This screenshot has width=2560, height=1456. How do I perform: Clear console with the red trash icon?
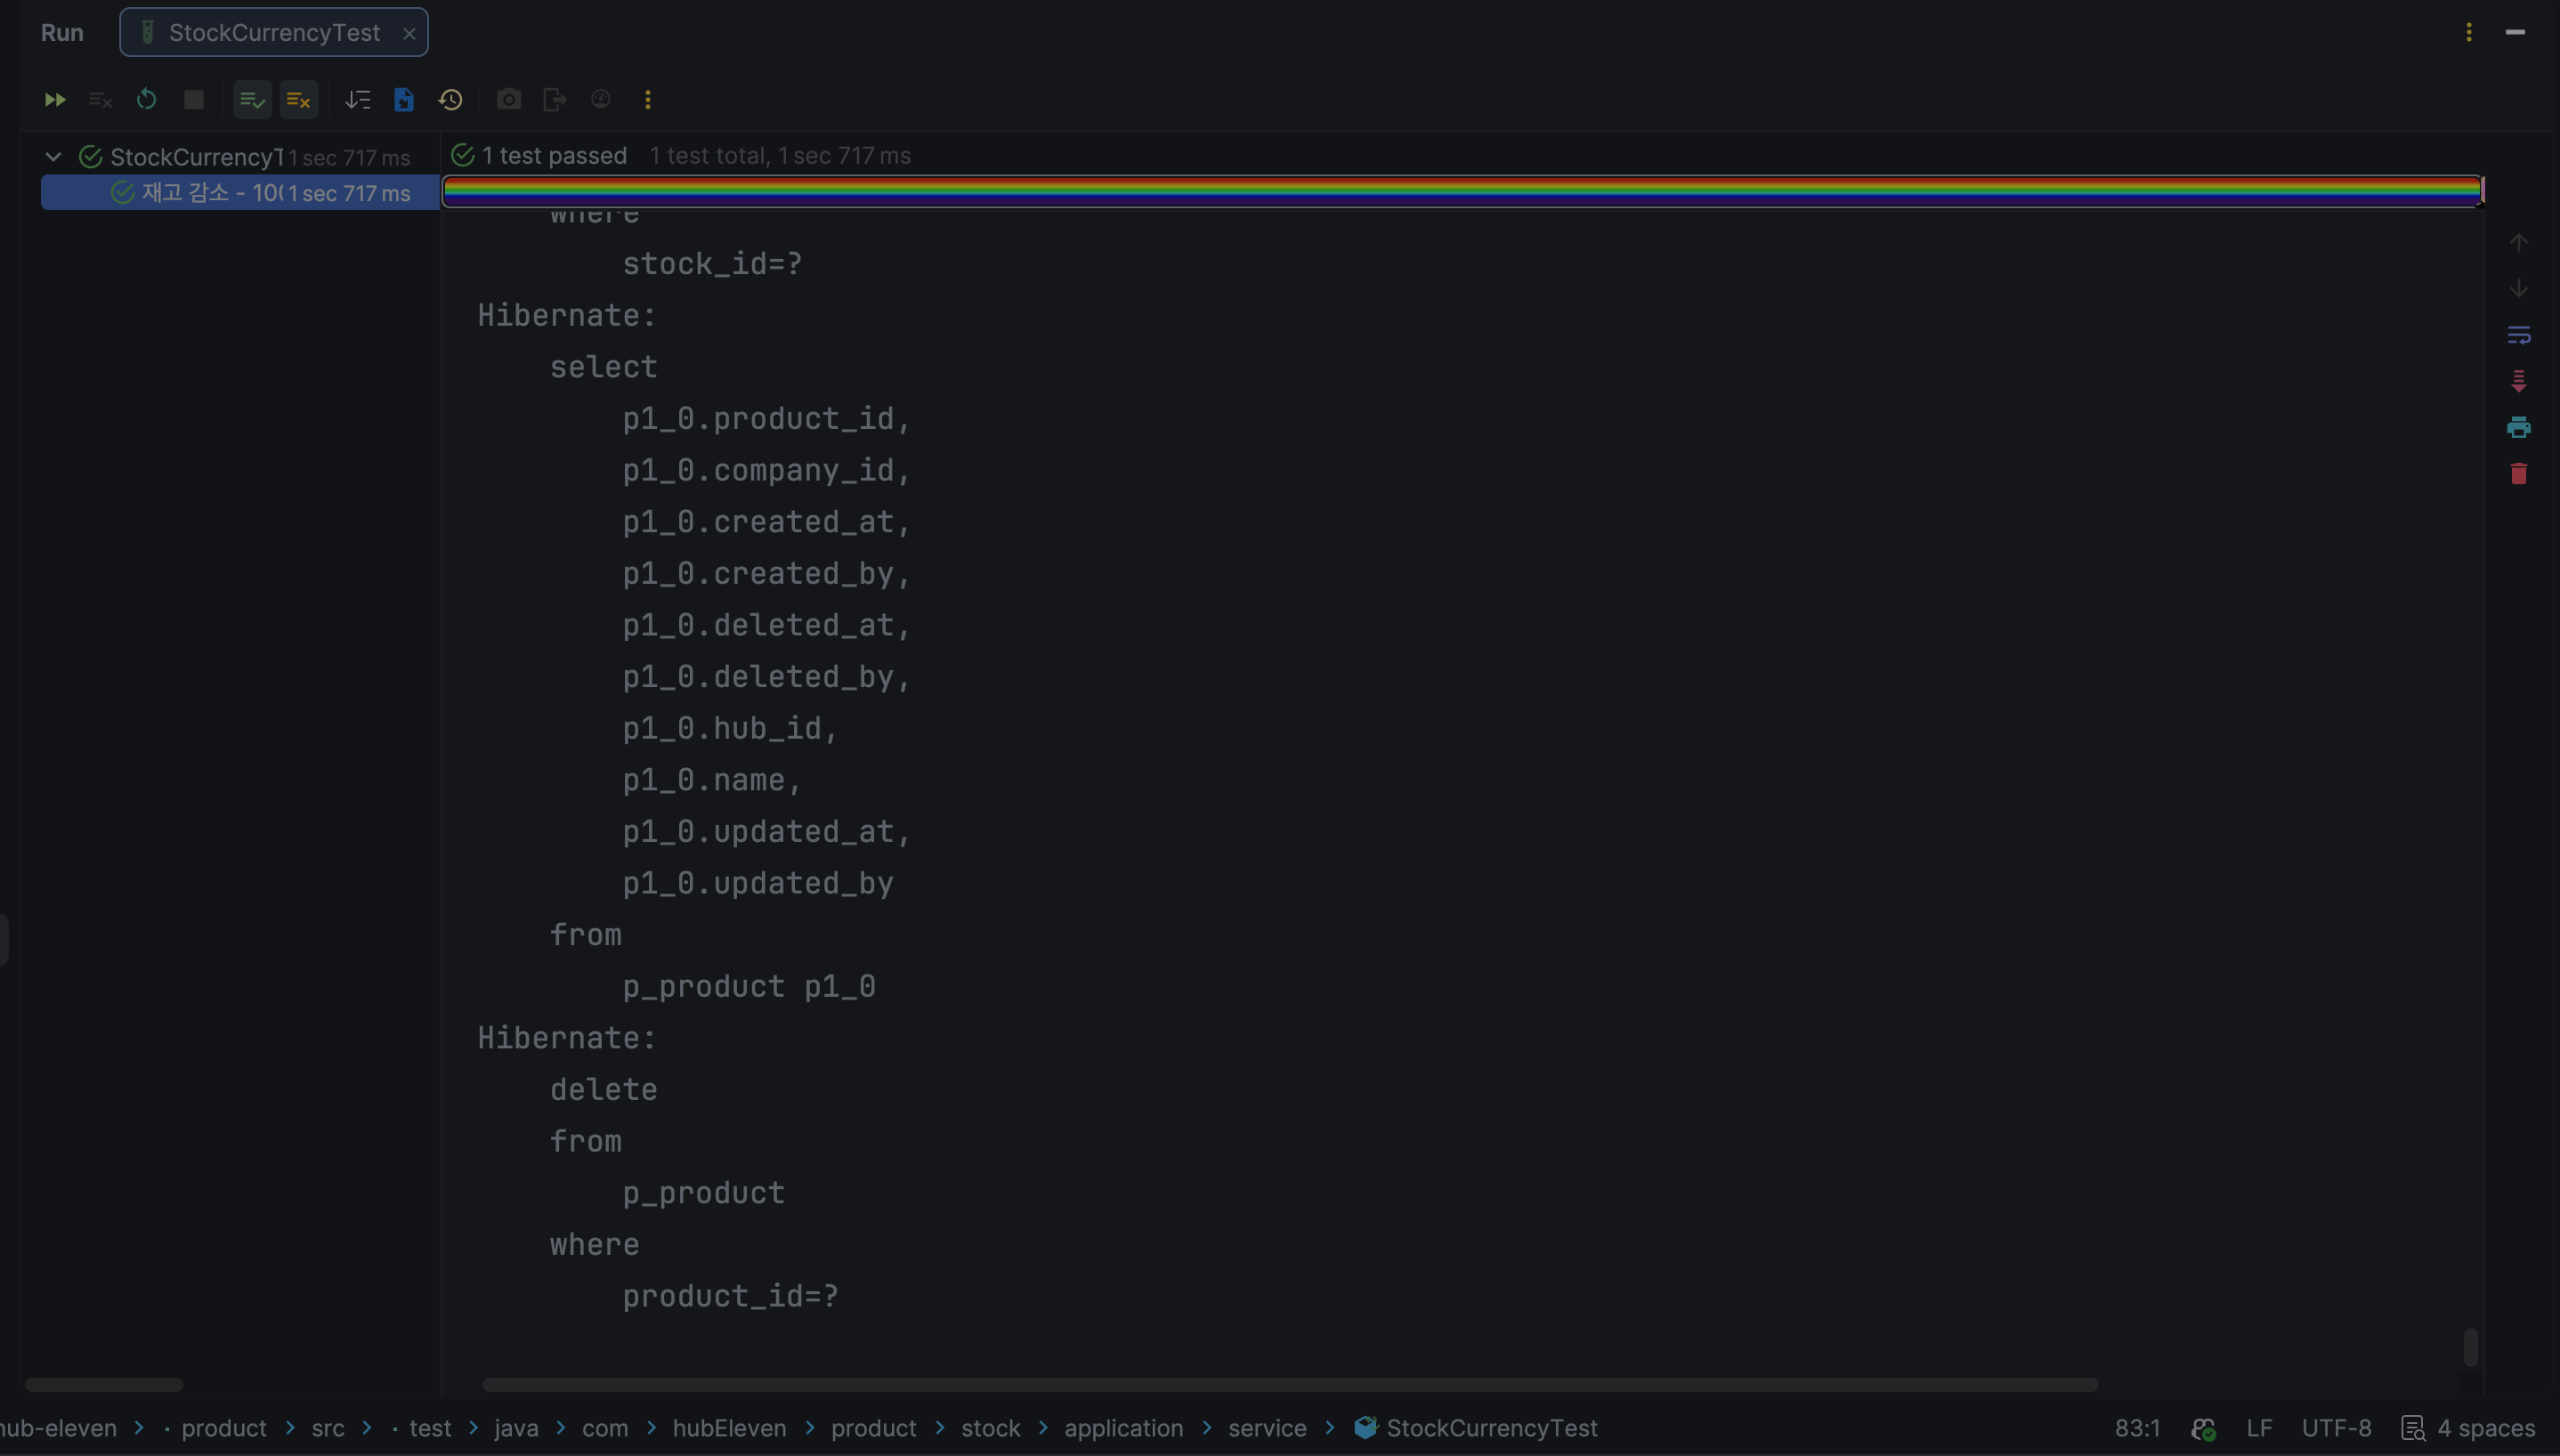pos(2518,474)
